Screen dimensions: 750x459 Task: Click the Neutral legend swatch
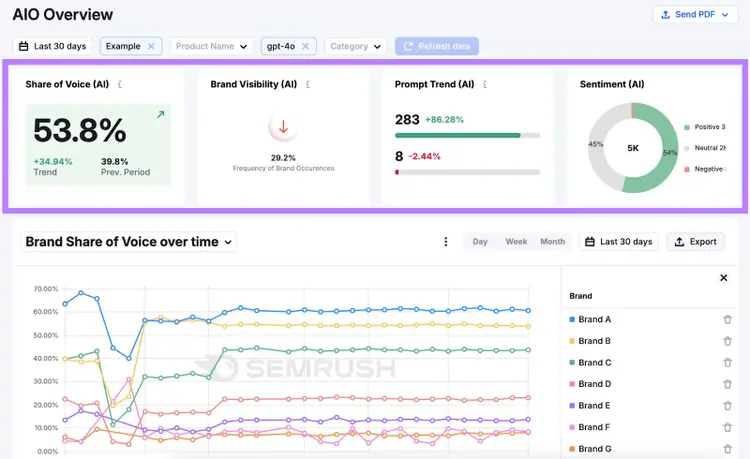687,148
